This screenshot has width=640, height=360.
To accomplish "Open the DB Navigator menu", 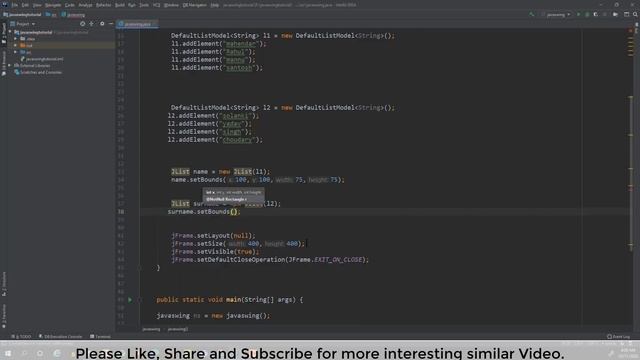I will point(195,5).
